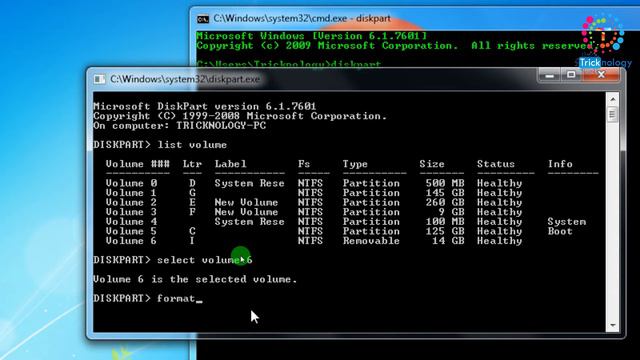Click the cmd.exe - diskpart title text
The height and width of the screenshot is (360, 640).
click(x=302, y=19)
